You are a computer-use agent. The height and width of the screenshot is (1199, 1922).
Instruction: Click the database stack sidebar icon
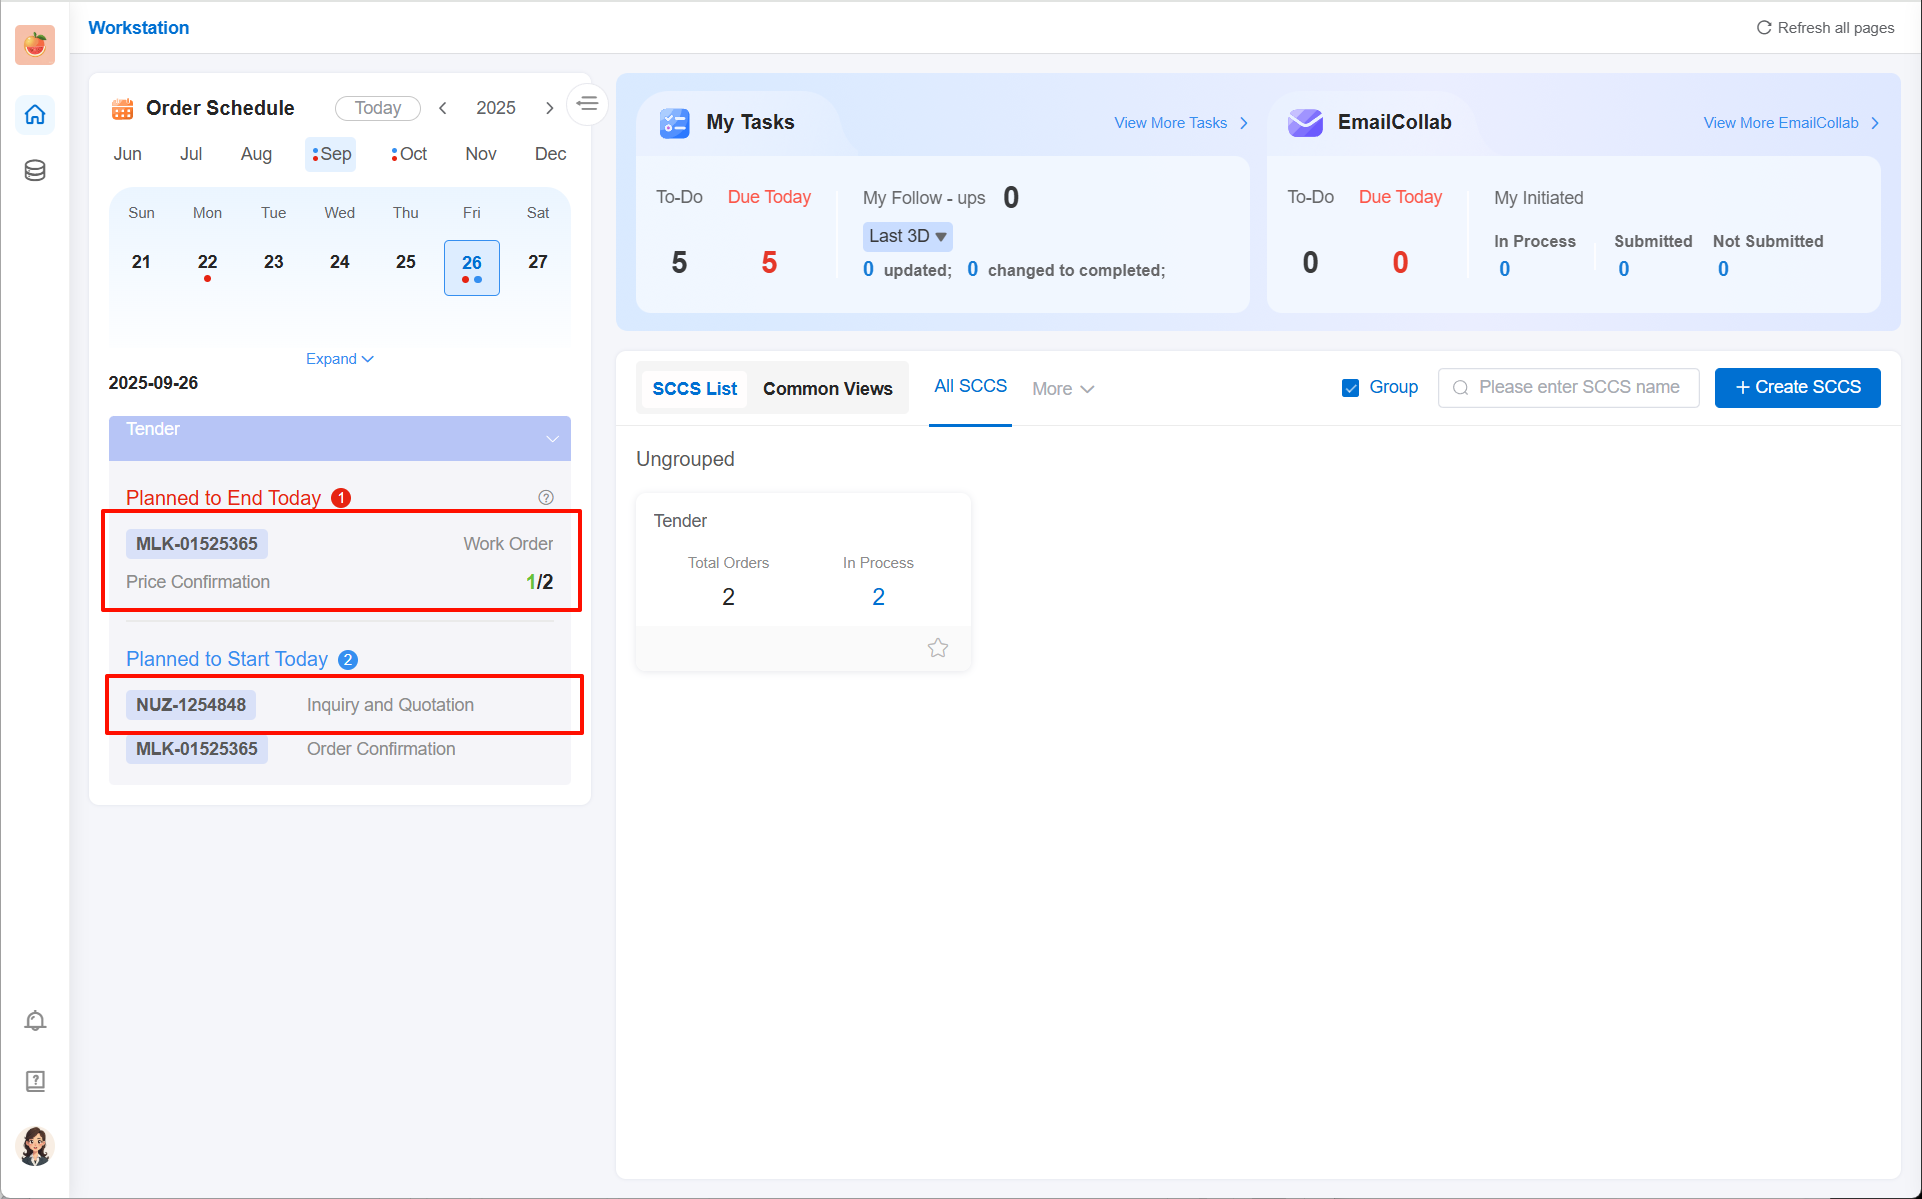(x=35, y=170)
